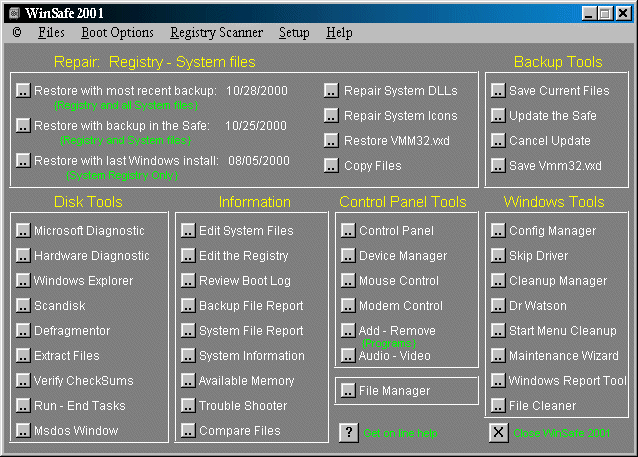Click the Cancel Update button
The width and height of the screenshot is (638, 457).
[x=498, y=140]
